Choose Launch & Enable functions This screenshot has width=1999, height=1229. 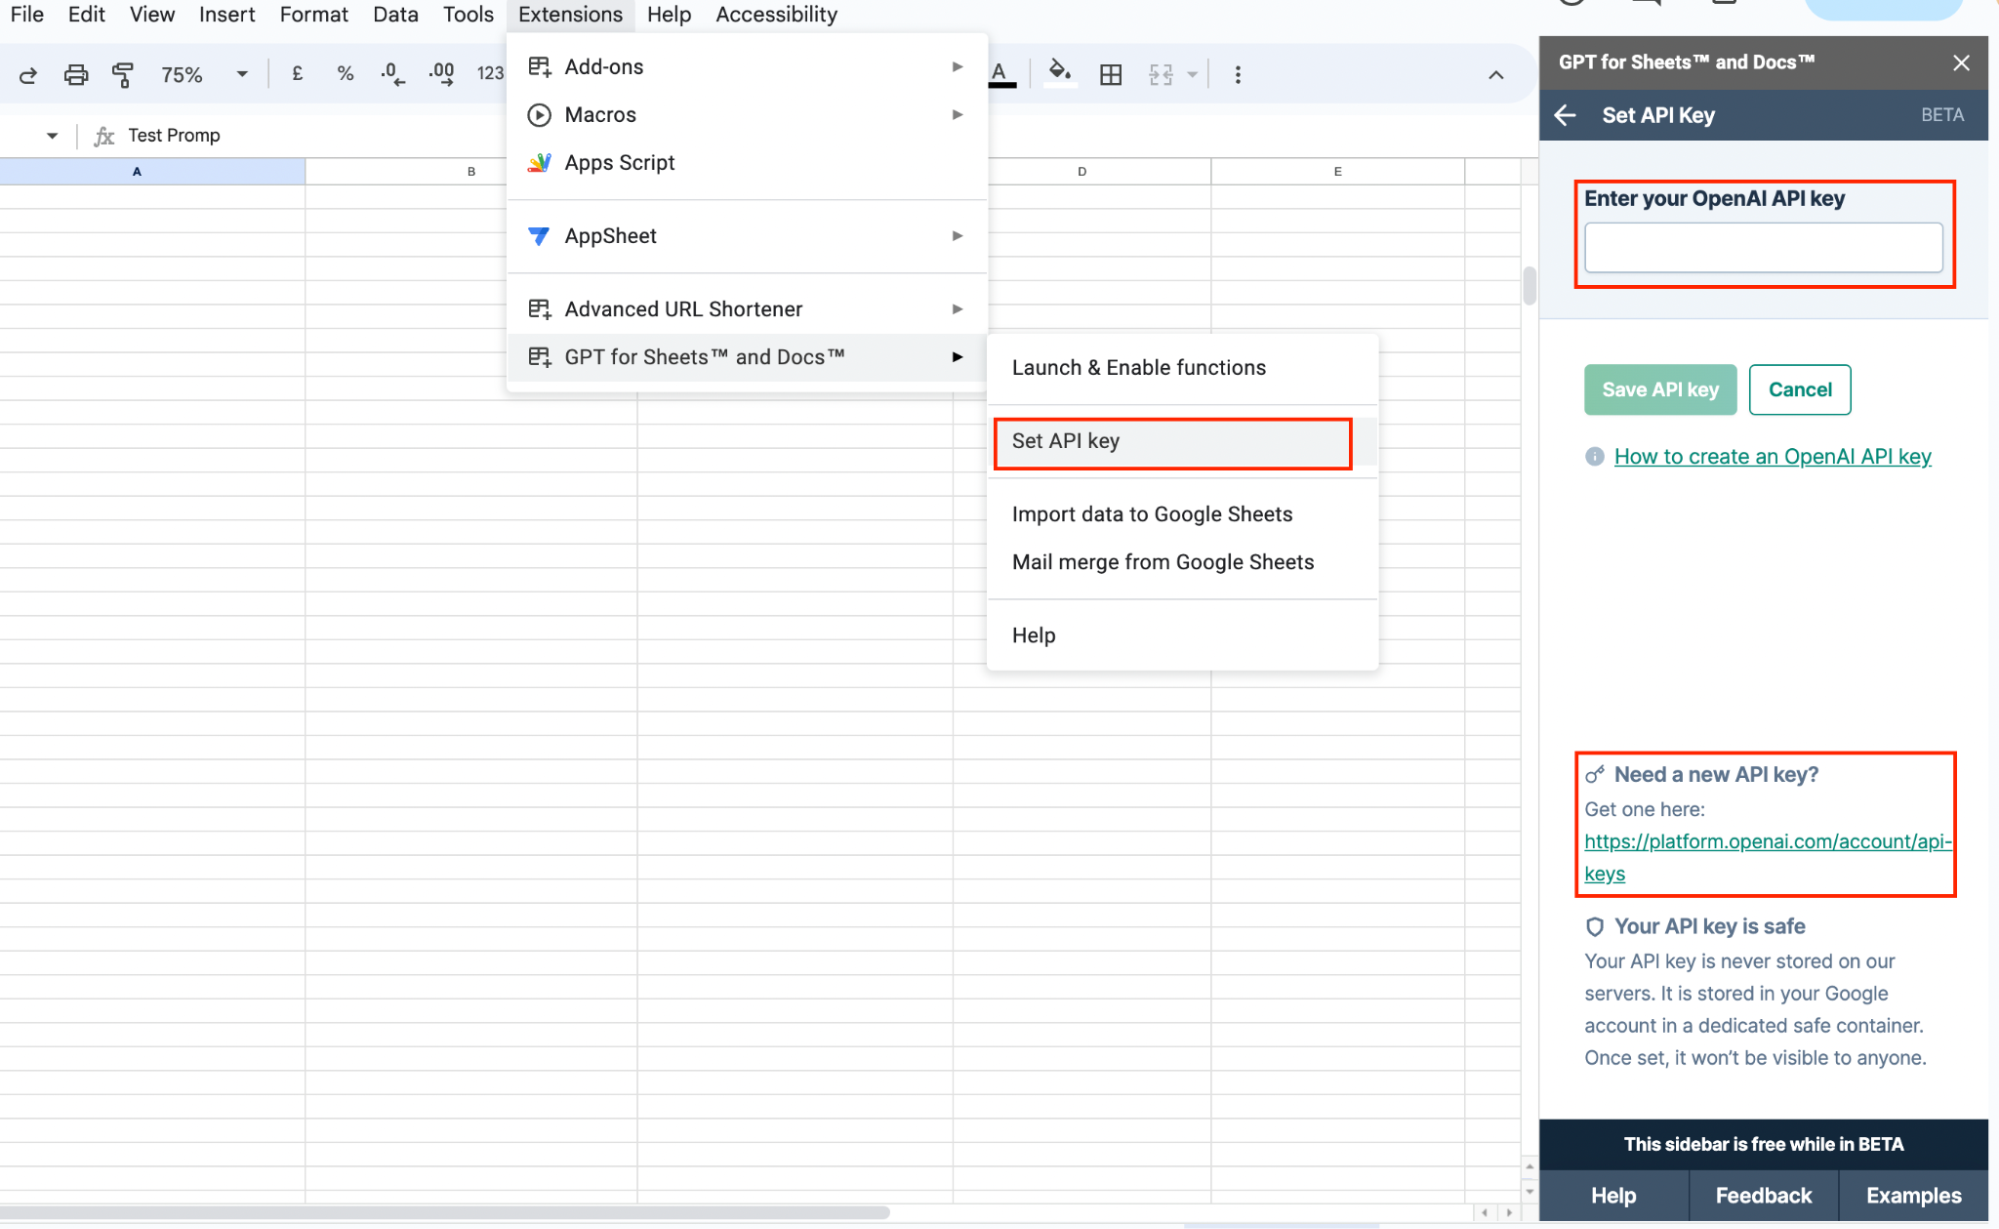[x=1182, y=368]
